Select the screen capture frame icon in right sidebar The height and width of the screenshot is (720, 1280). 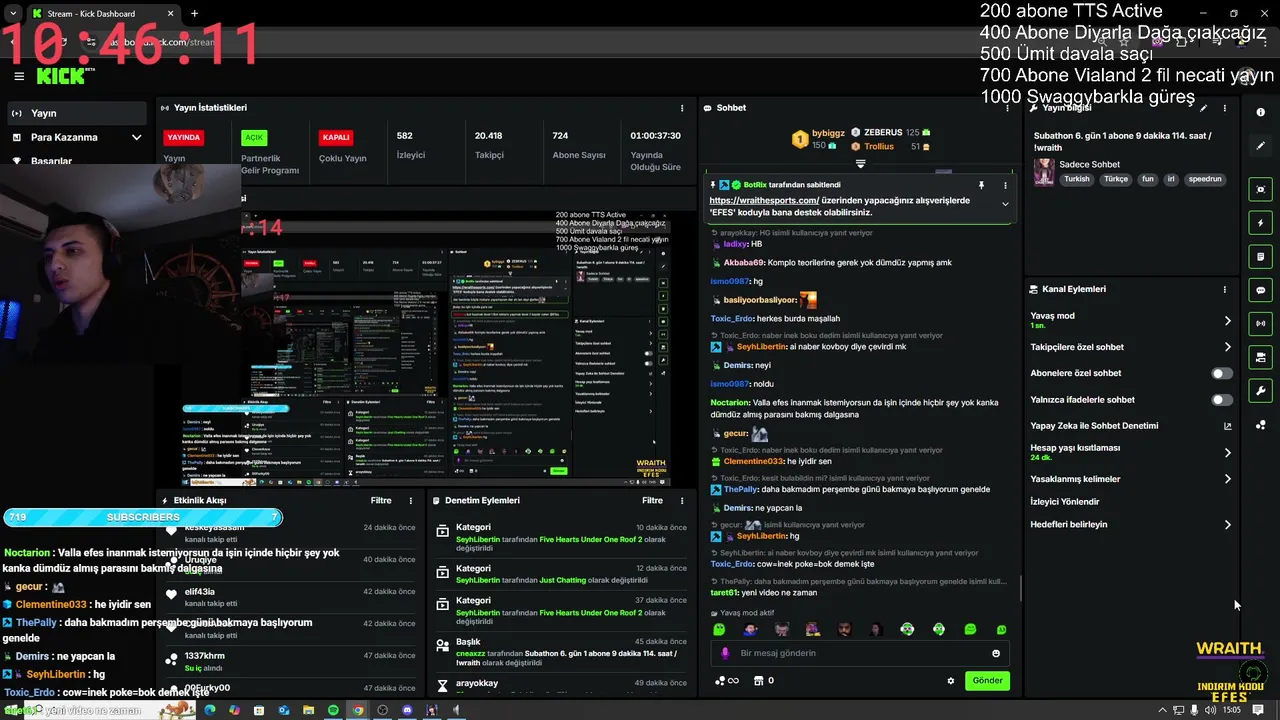tap(1260, 189)
